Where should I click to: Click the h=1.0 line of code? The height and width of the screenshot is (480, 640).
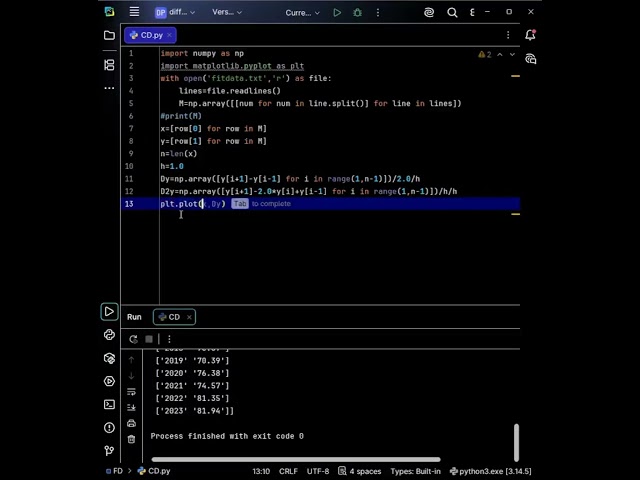click(172, 166)
